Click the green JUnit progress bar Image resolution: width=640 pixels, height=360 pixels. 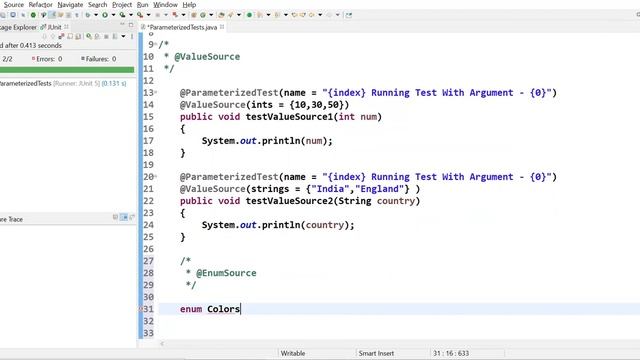point(67,70)
